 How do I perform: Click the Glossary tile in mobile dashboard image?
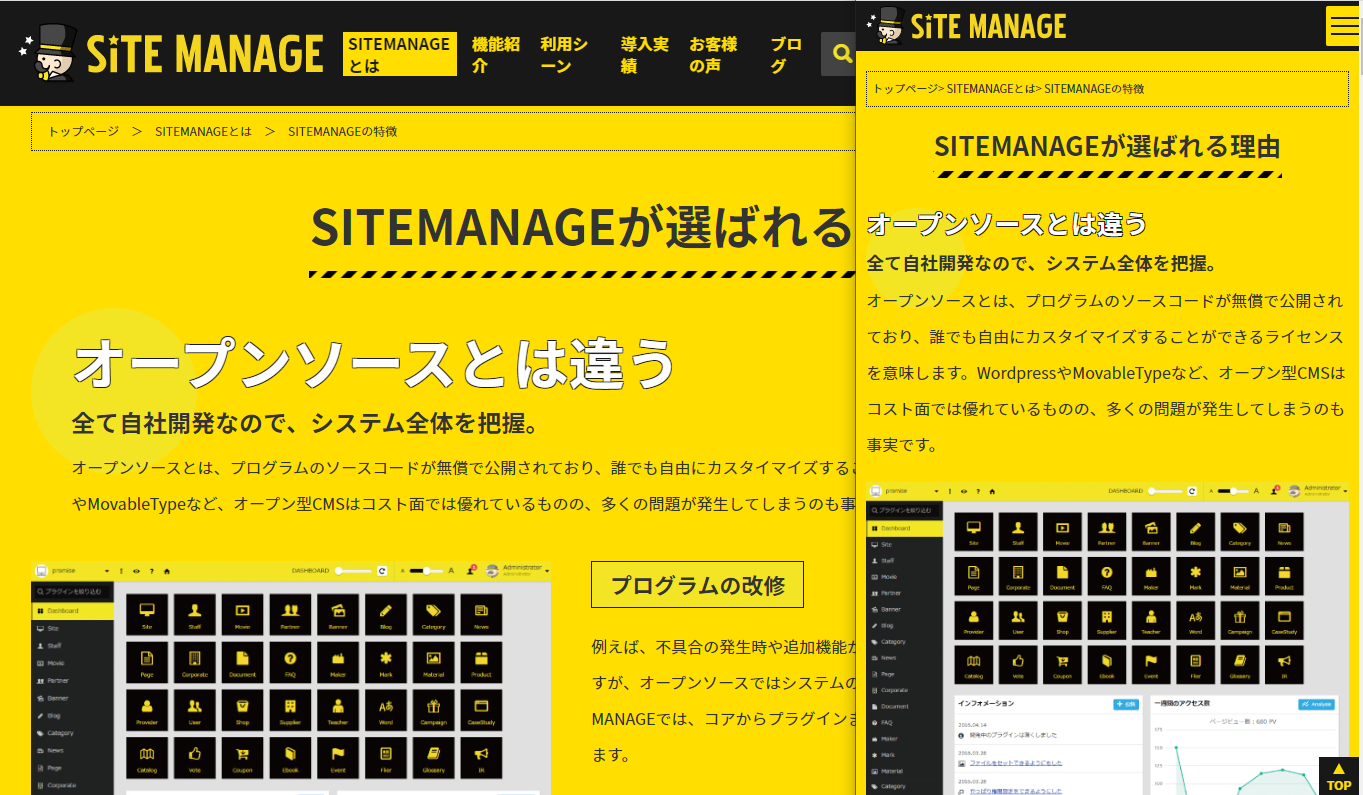[1240, 665]
